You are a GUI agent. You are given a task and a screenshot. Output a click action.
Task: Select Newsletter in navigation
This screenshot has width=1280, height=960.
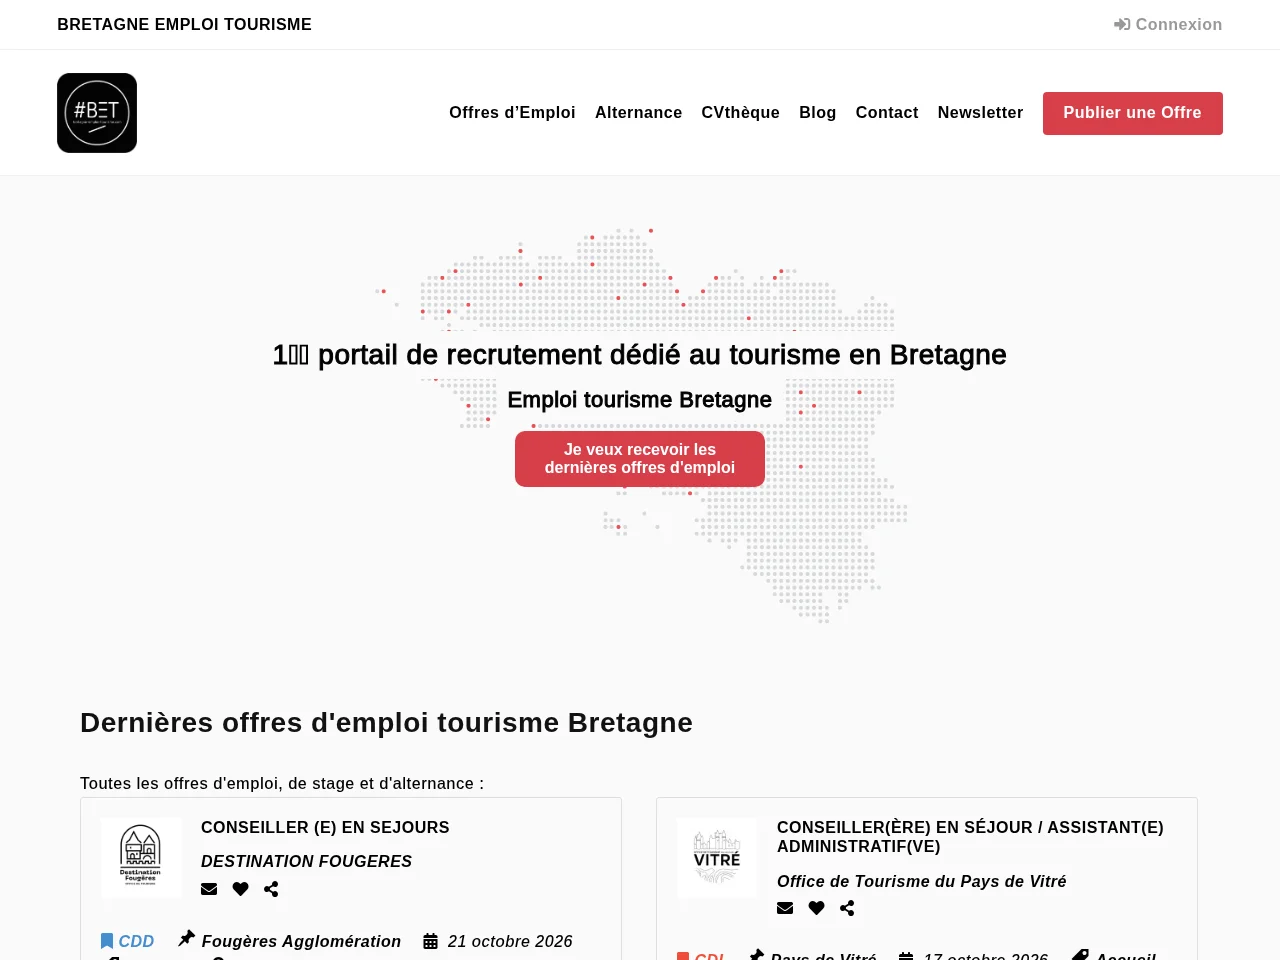[x=980, y=113]
